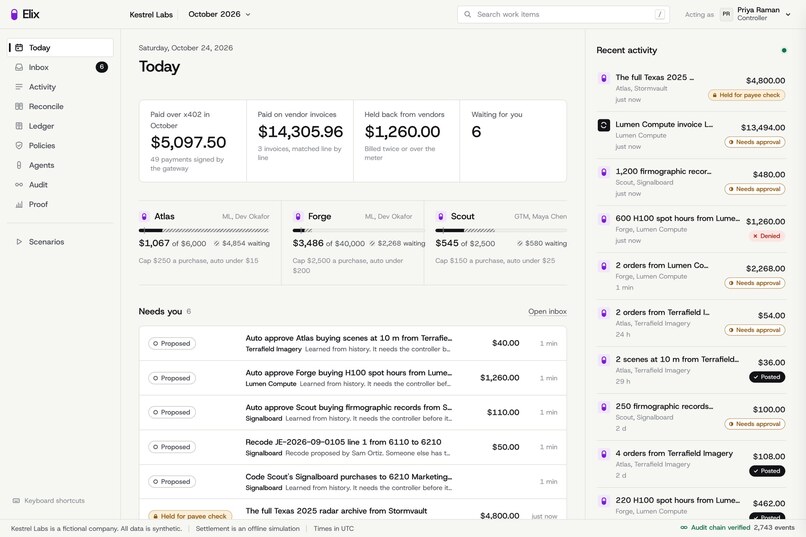This screenshot has width=806, height=537.
Task: Click the Atlas budget progress bar
Action: tap(204, 230)
